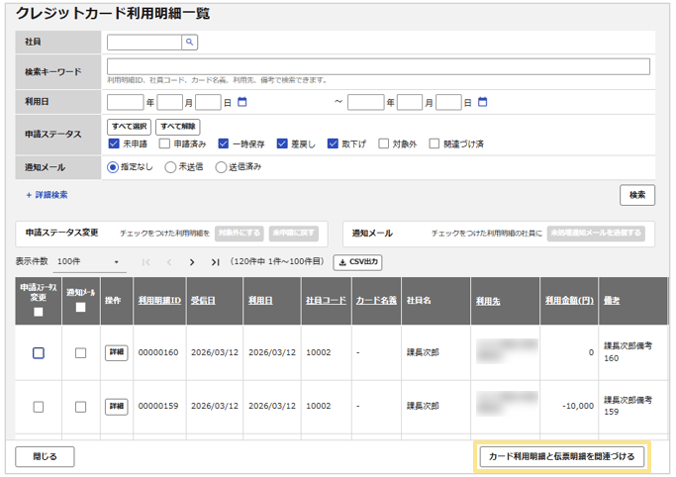
Task: Check header checkbox for 申請ステータス変更 column
Action: coord(38,311)
